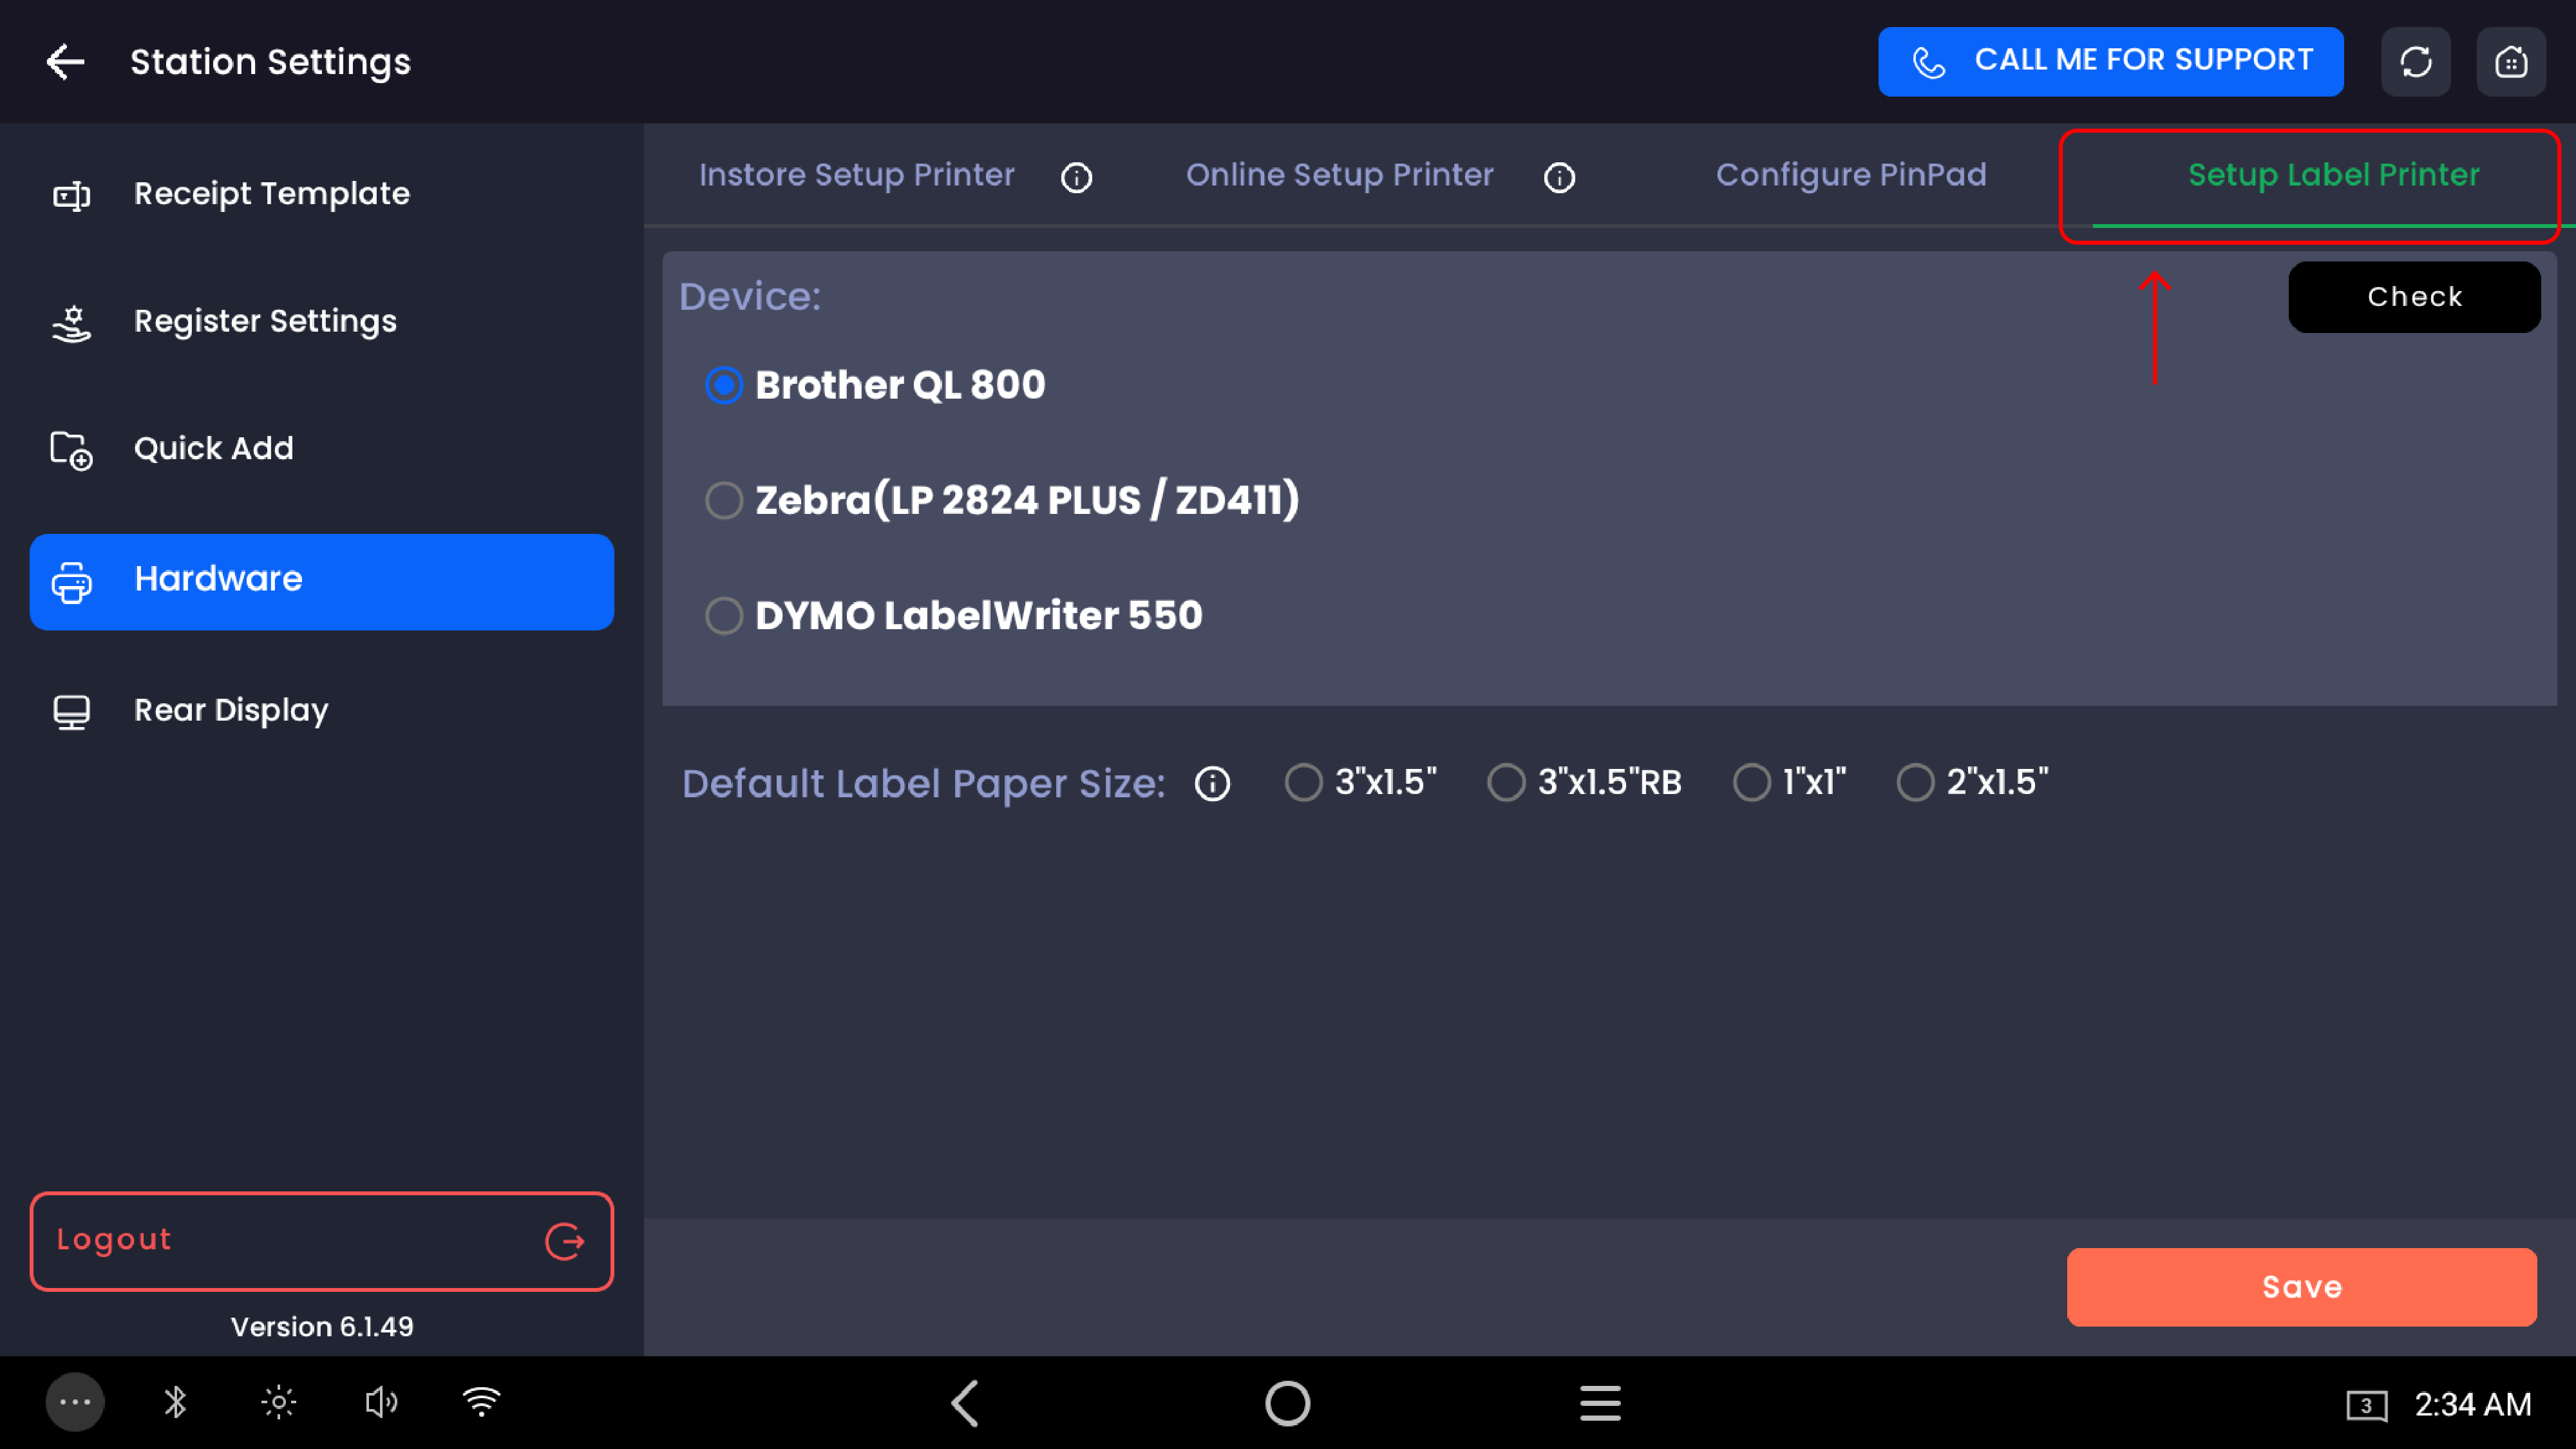The height and width of the screenshot is (1449, 2576).
Task: Log out of the station
Action: pyautogui.click(x=321, y=1241)
